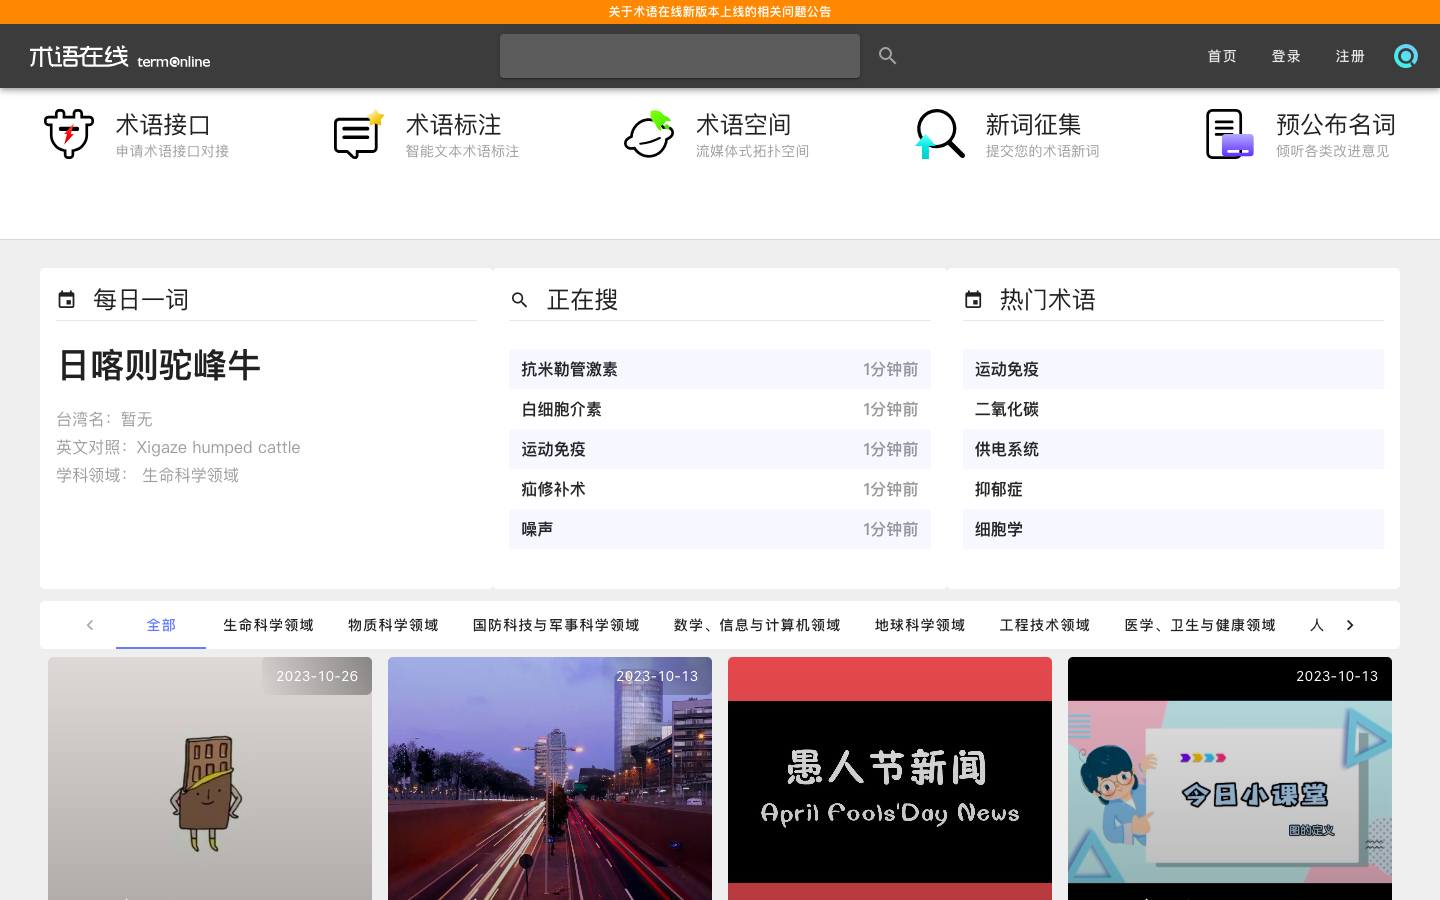The height and width of the screenshot is (900, 1440).
Task: Click the 术语在线 termonline logo
Action: (120, 57)
